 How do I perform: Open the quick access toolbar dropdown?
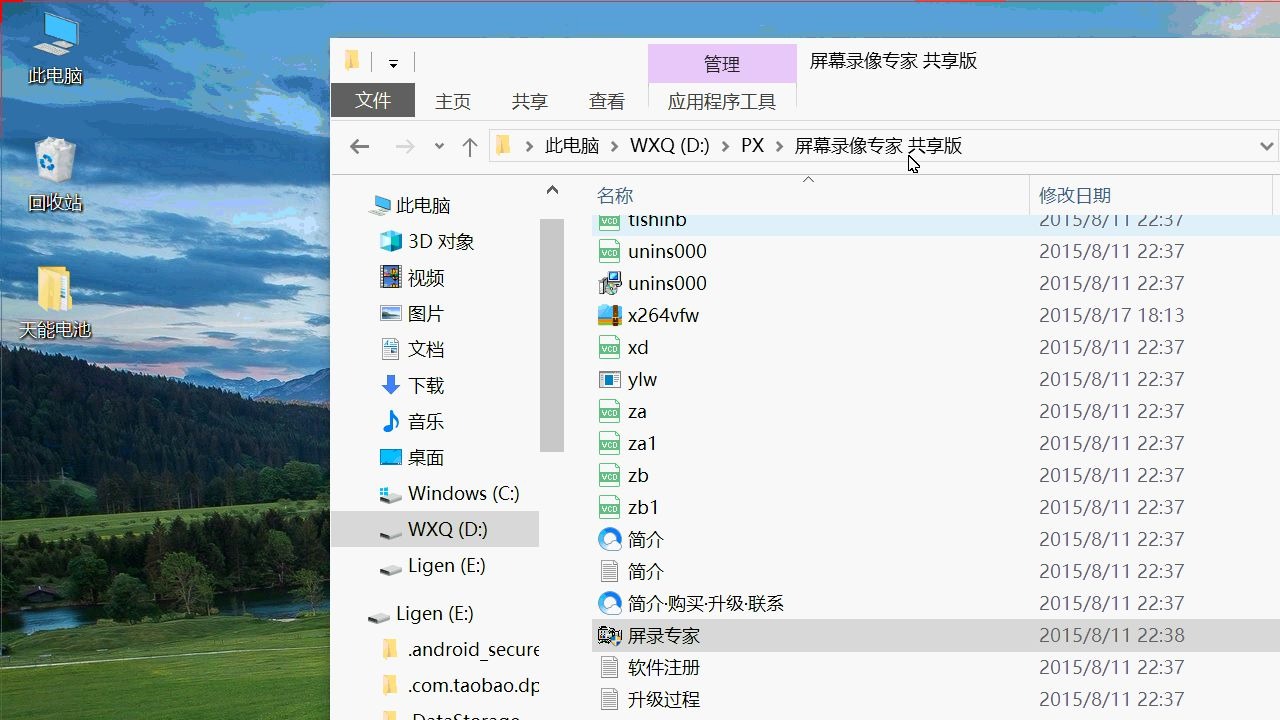coord(393,63)
